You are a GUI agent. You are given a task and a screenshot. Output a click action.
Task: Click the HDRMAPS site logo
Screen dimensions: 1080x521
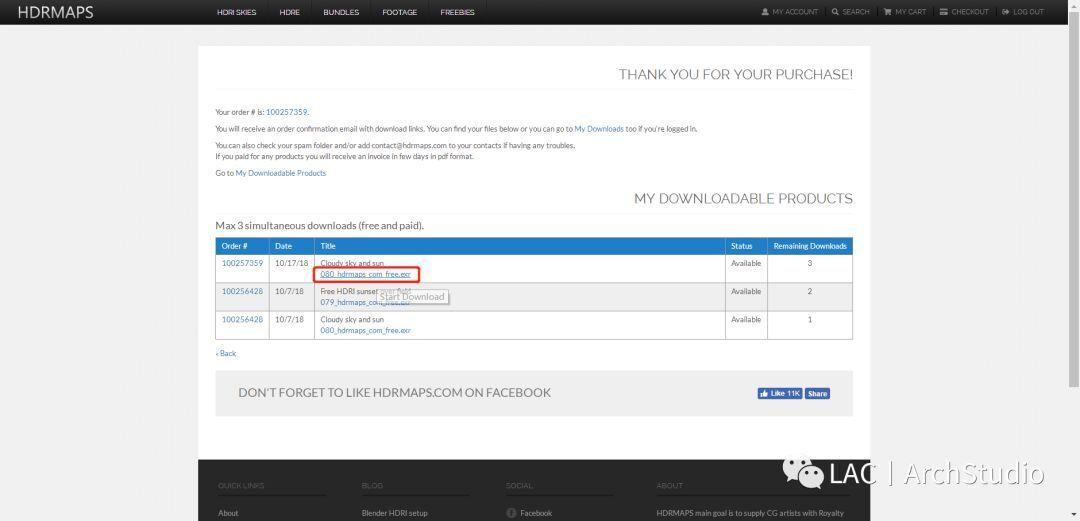click(x=56, y=12)
